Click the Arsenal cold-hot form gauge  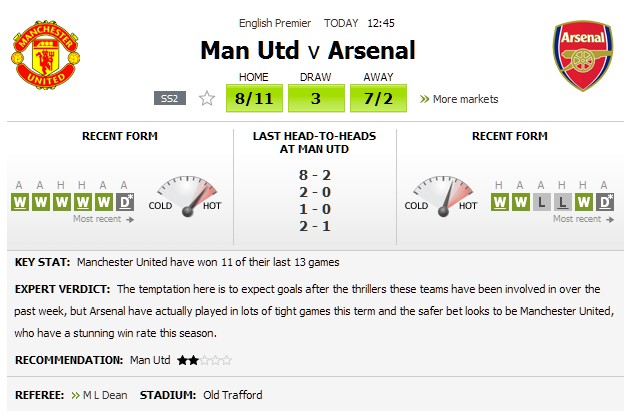point(443,196)
